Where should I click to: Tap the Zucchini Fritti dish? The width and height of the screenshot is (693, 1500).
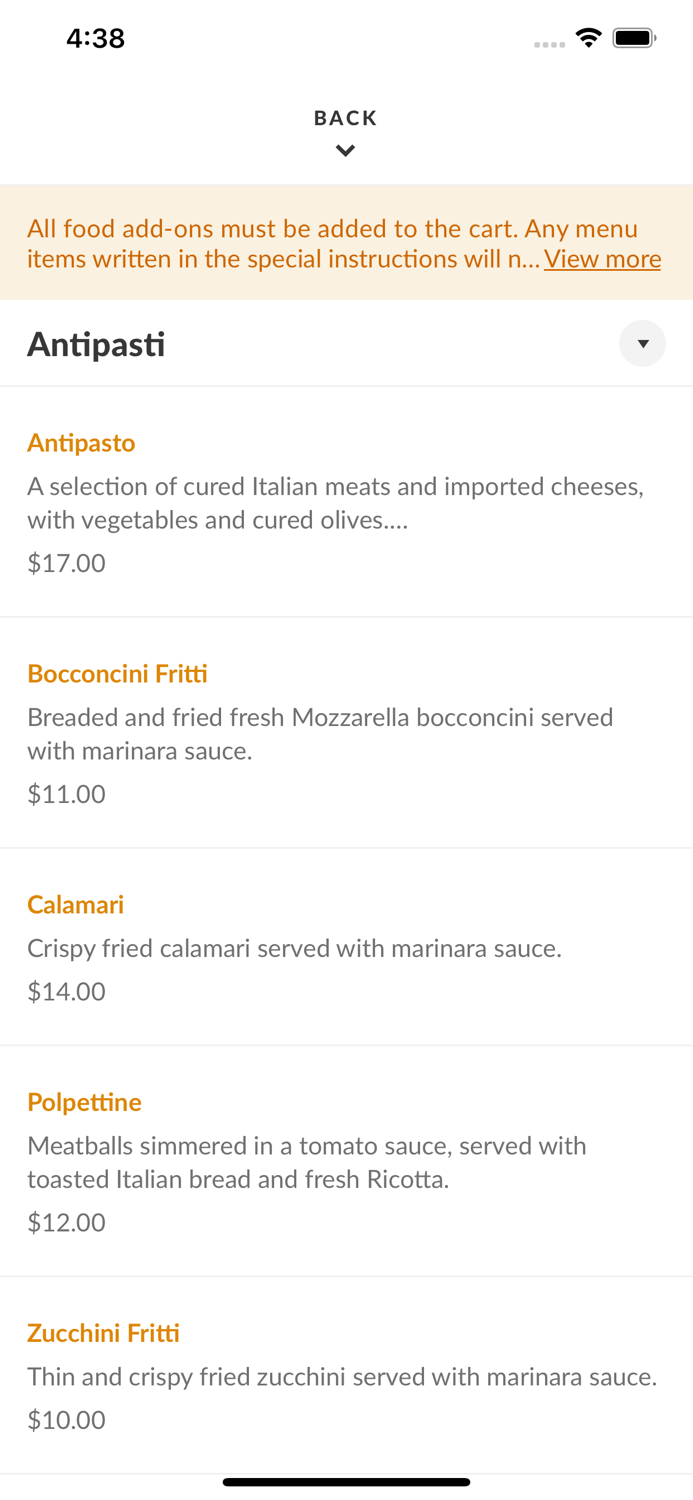pyautogui.click(x=103, y=1333)
